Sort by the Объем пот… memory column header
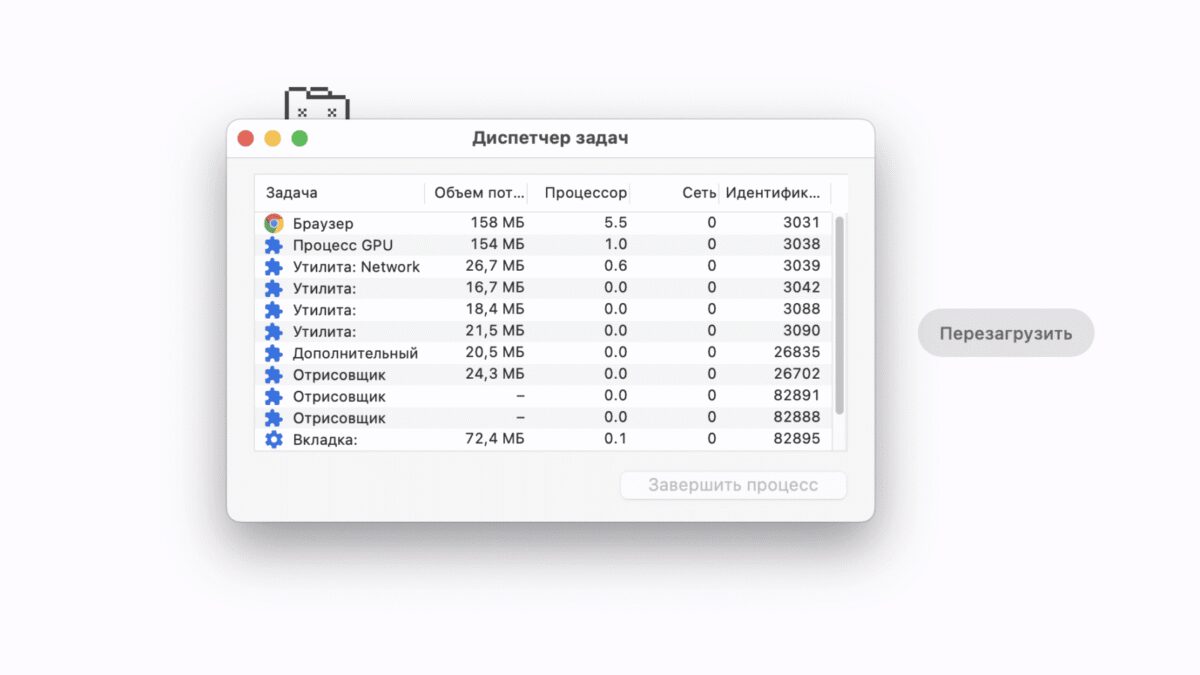Viewport: 1200px width, 675px height. (478, 193)
